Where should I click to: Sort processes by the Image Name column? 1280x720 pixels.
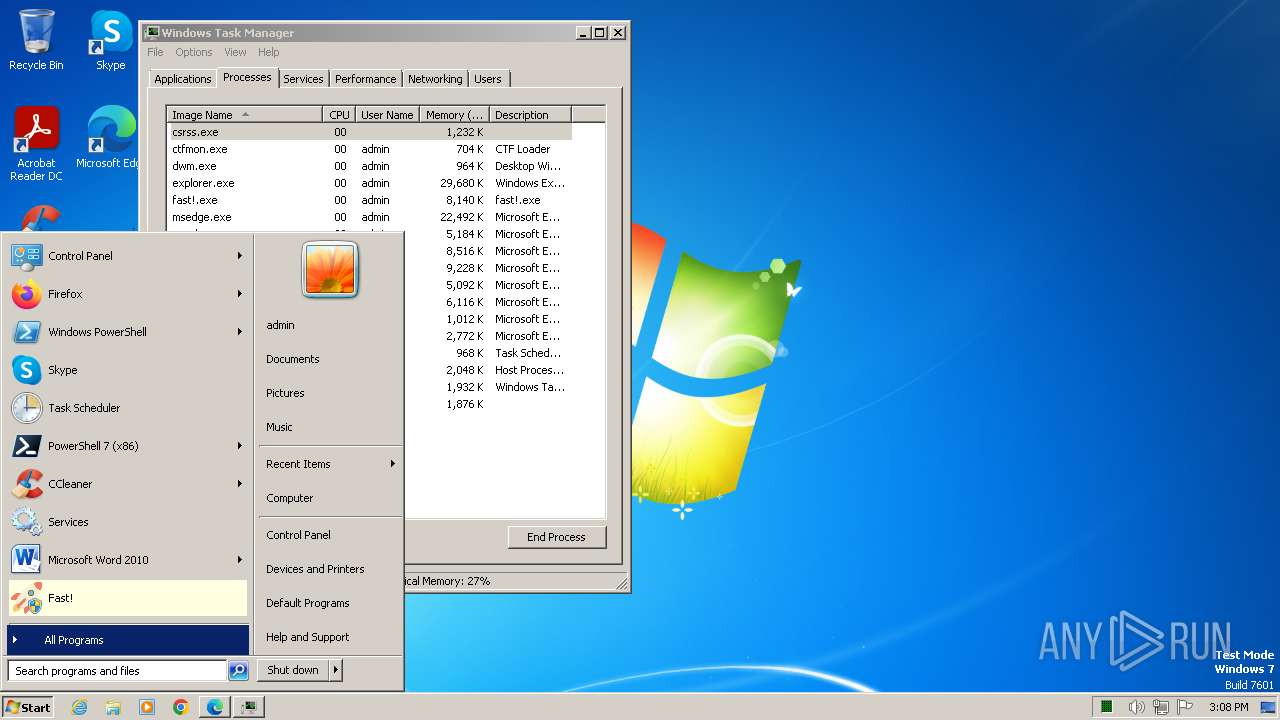coord(245,115)
